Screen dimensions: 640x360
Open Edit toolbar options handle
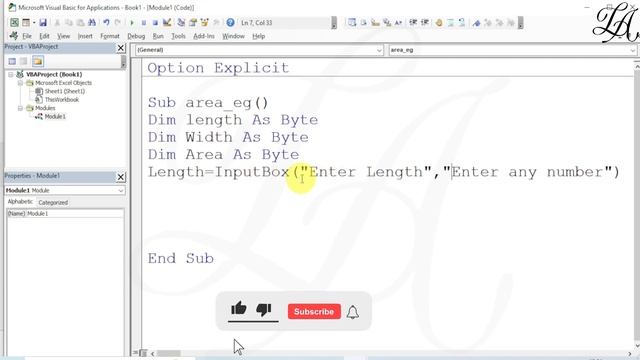[x=520, y=23]
